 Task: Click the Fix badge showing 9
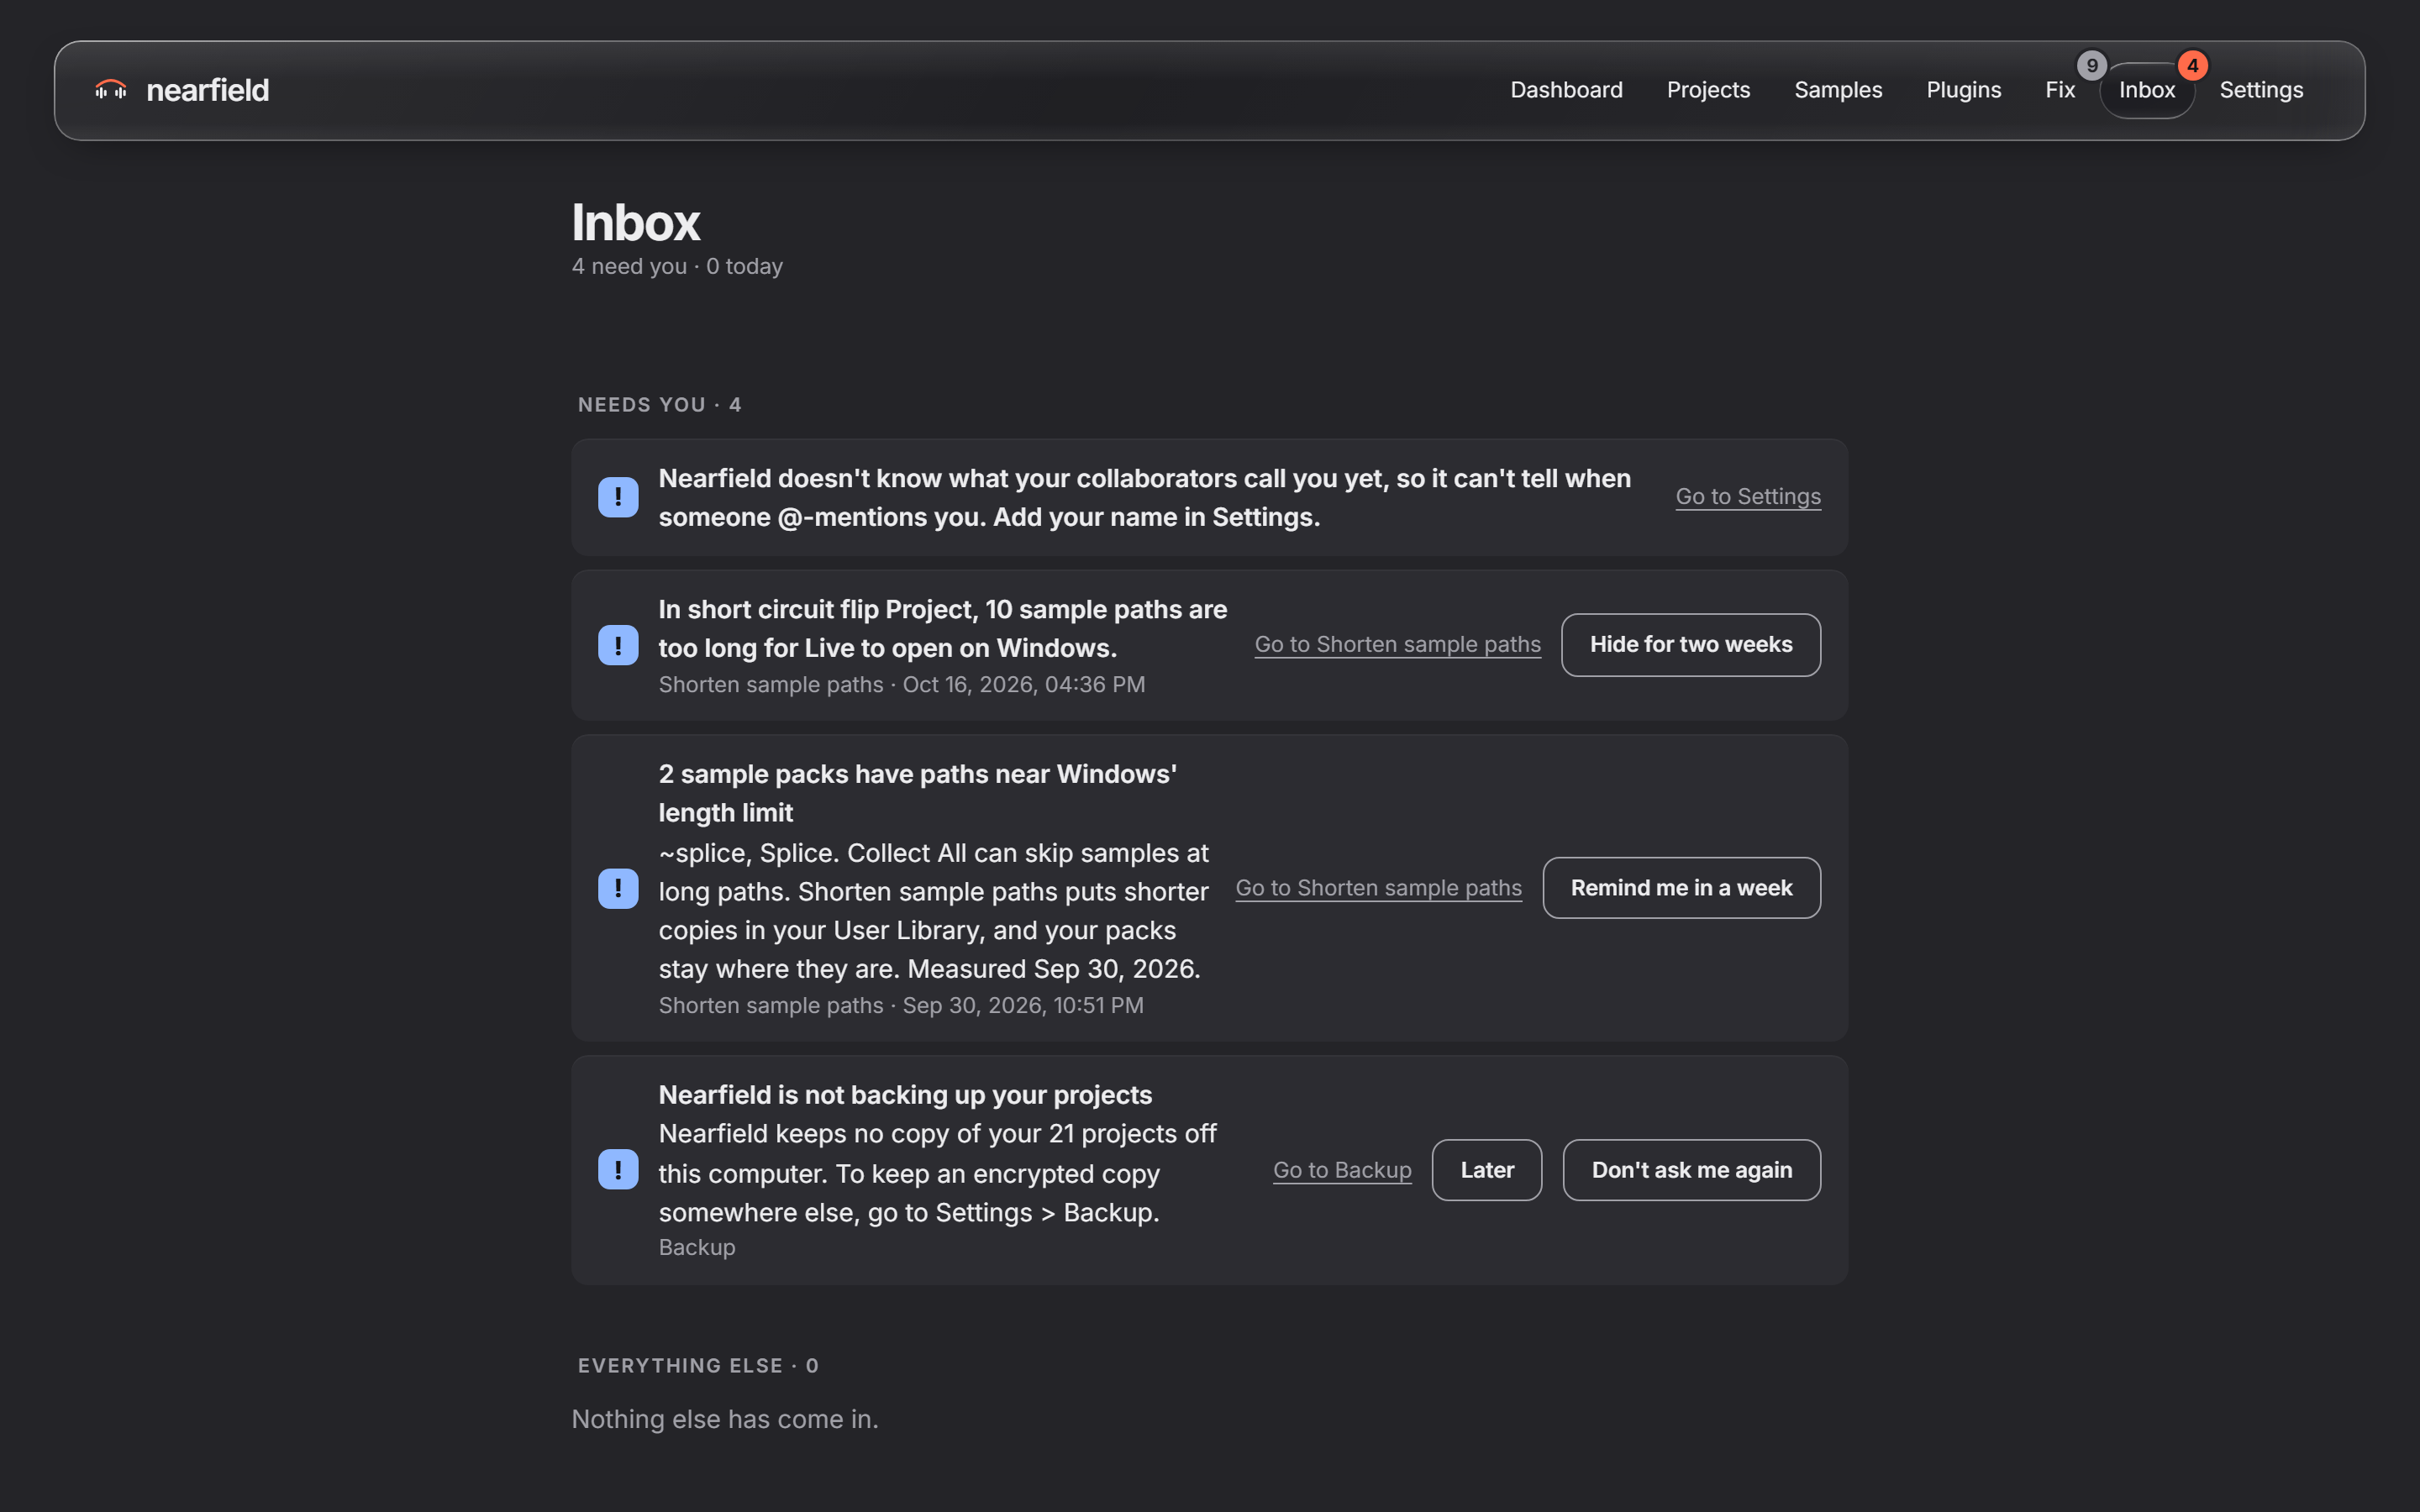coord(2091,65)
